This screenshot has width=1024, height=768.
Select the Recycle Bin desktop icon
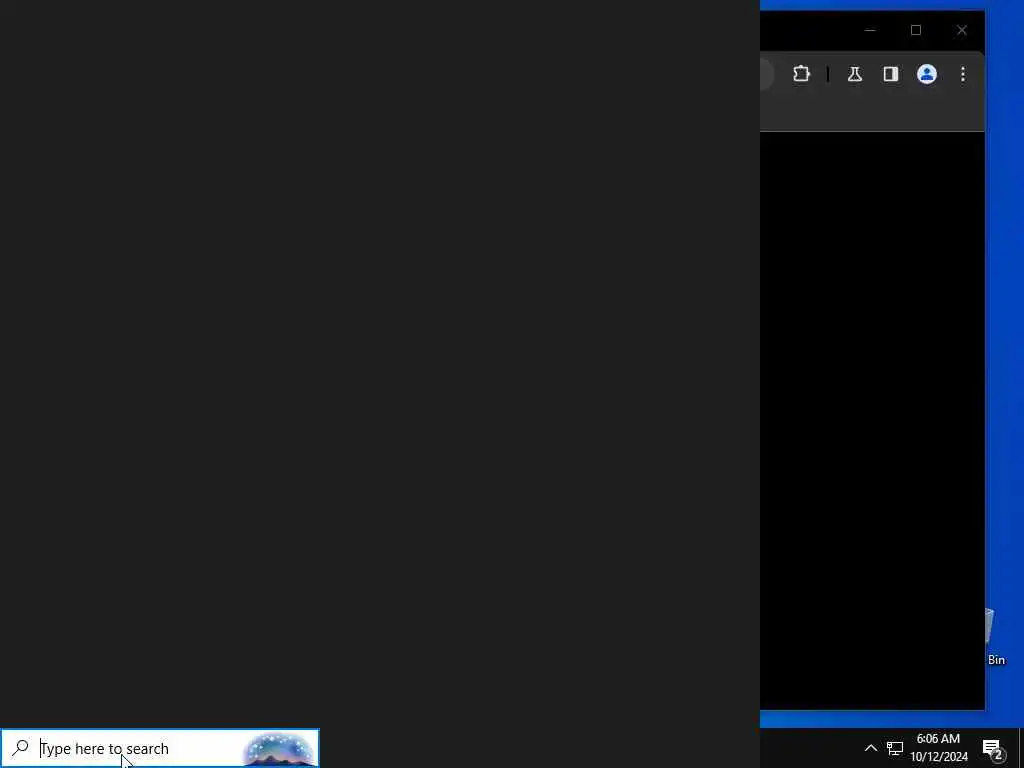coord(995,637)
